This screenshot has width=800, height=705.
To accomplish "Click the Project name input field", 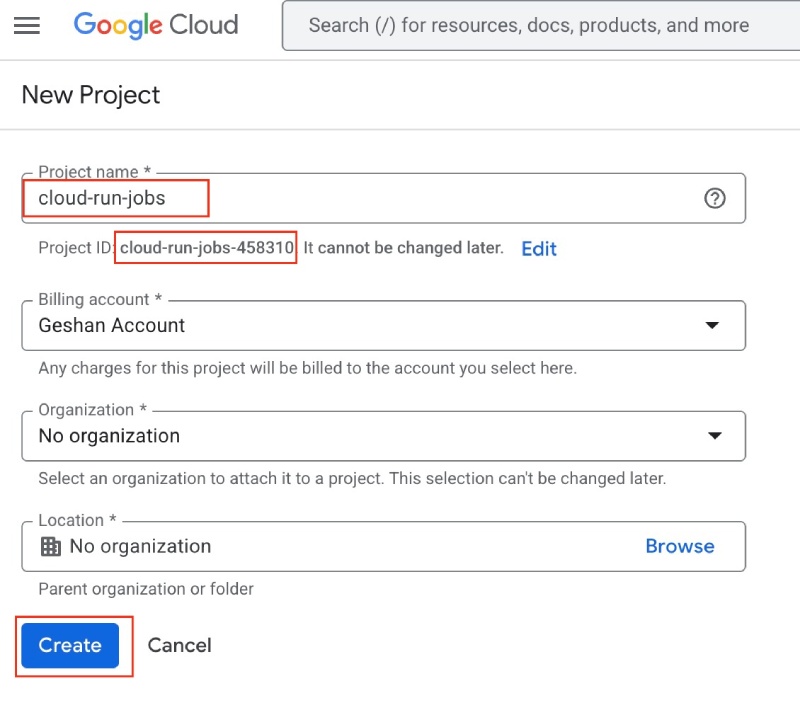I will (x=300, y=198).
